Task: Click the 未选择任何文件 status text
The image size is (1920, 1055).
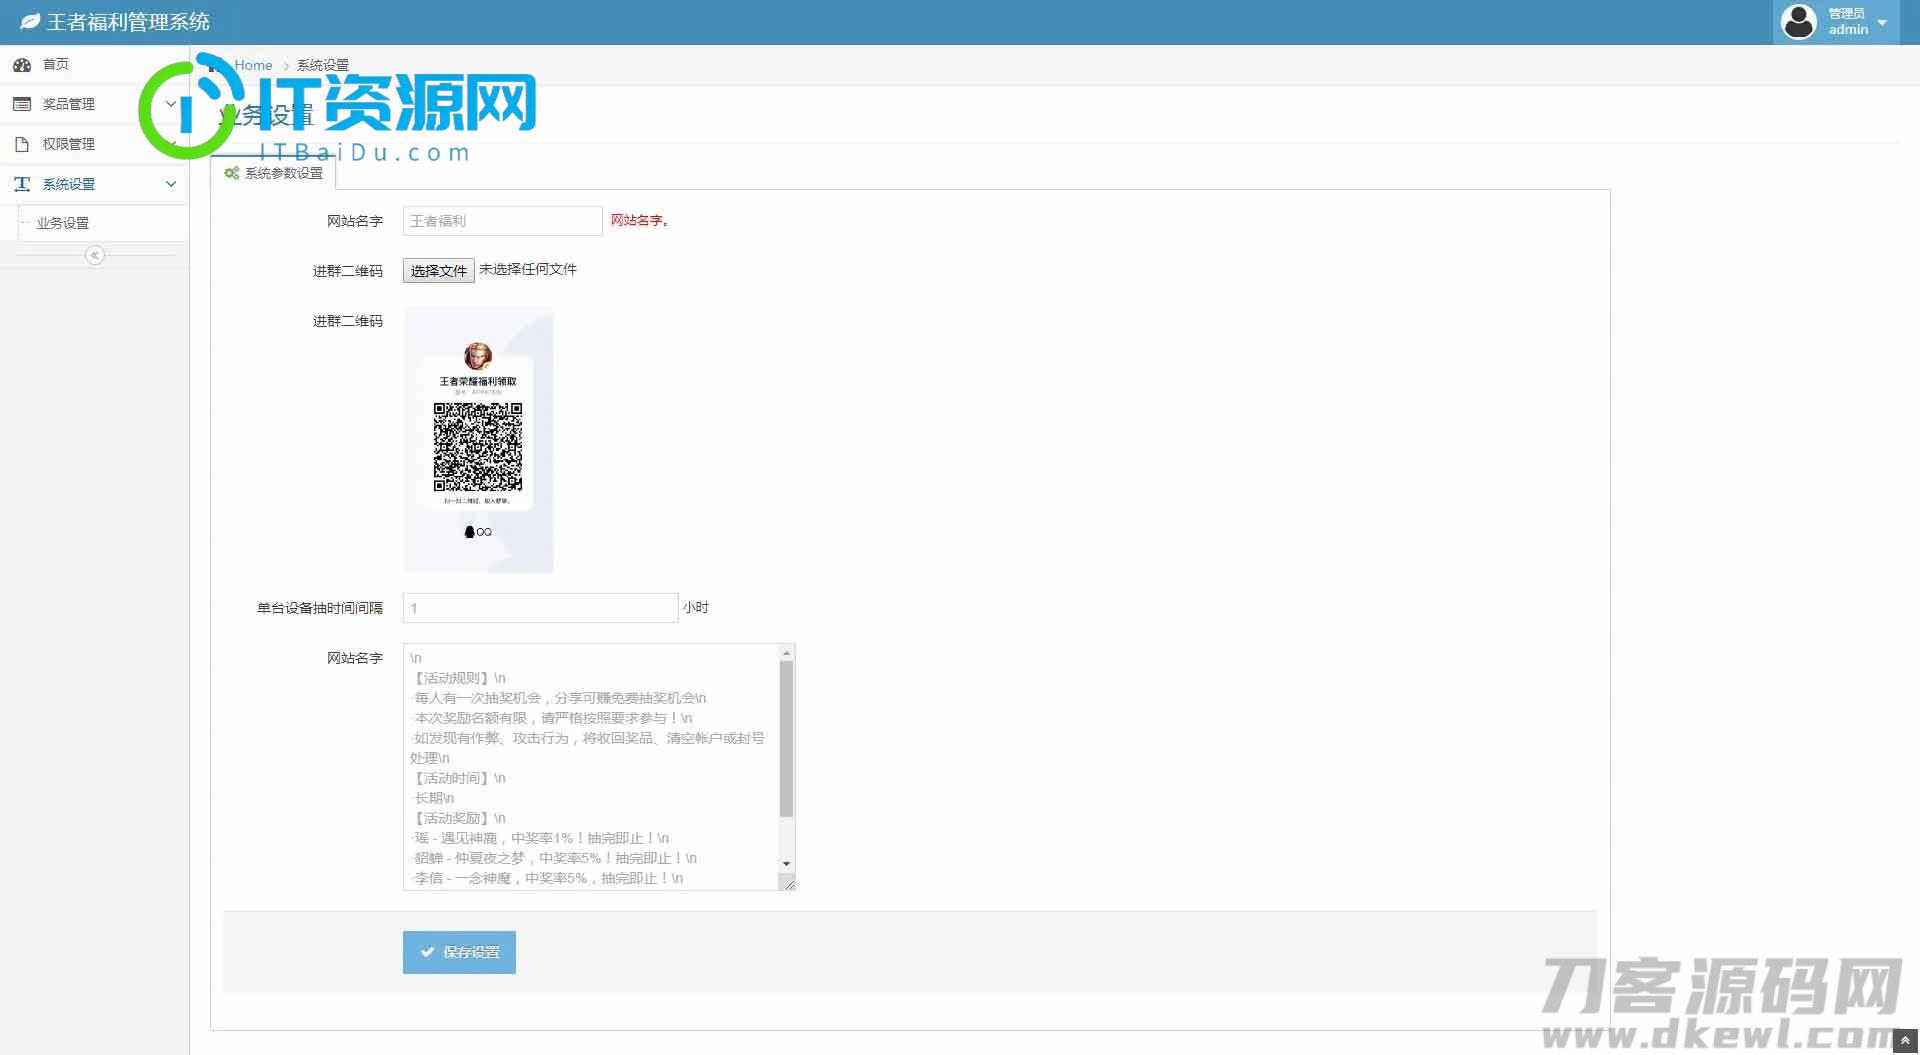Action: [528, 269]
